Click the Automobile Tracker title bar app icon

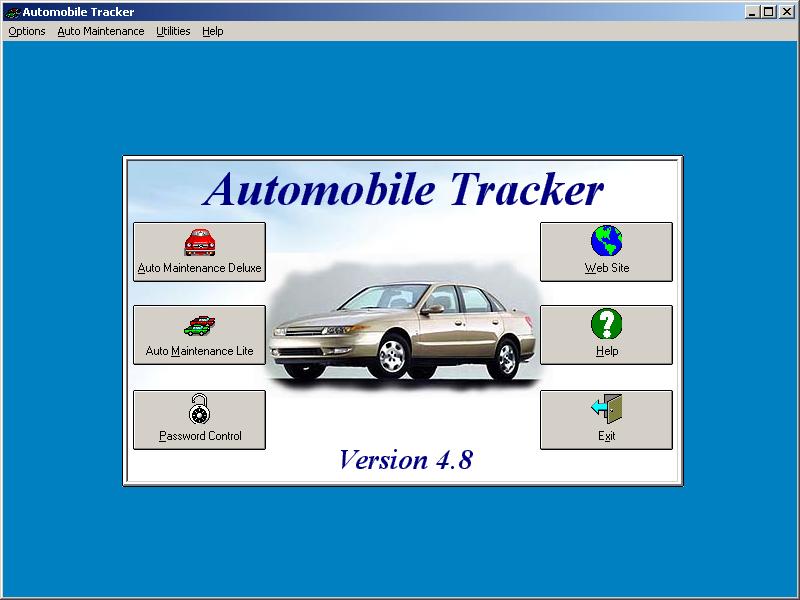11,12
